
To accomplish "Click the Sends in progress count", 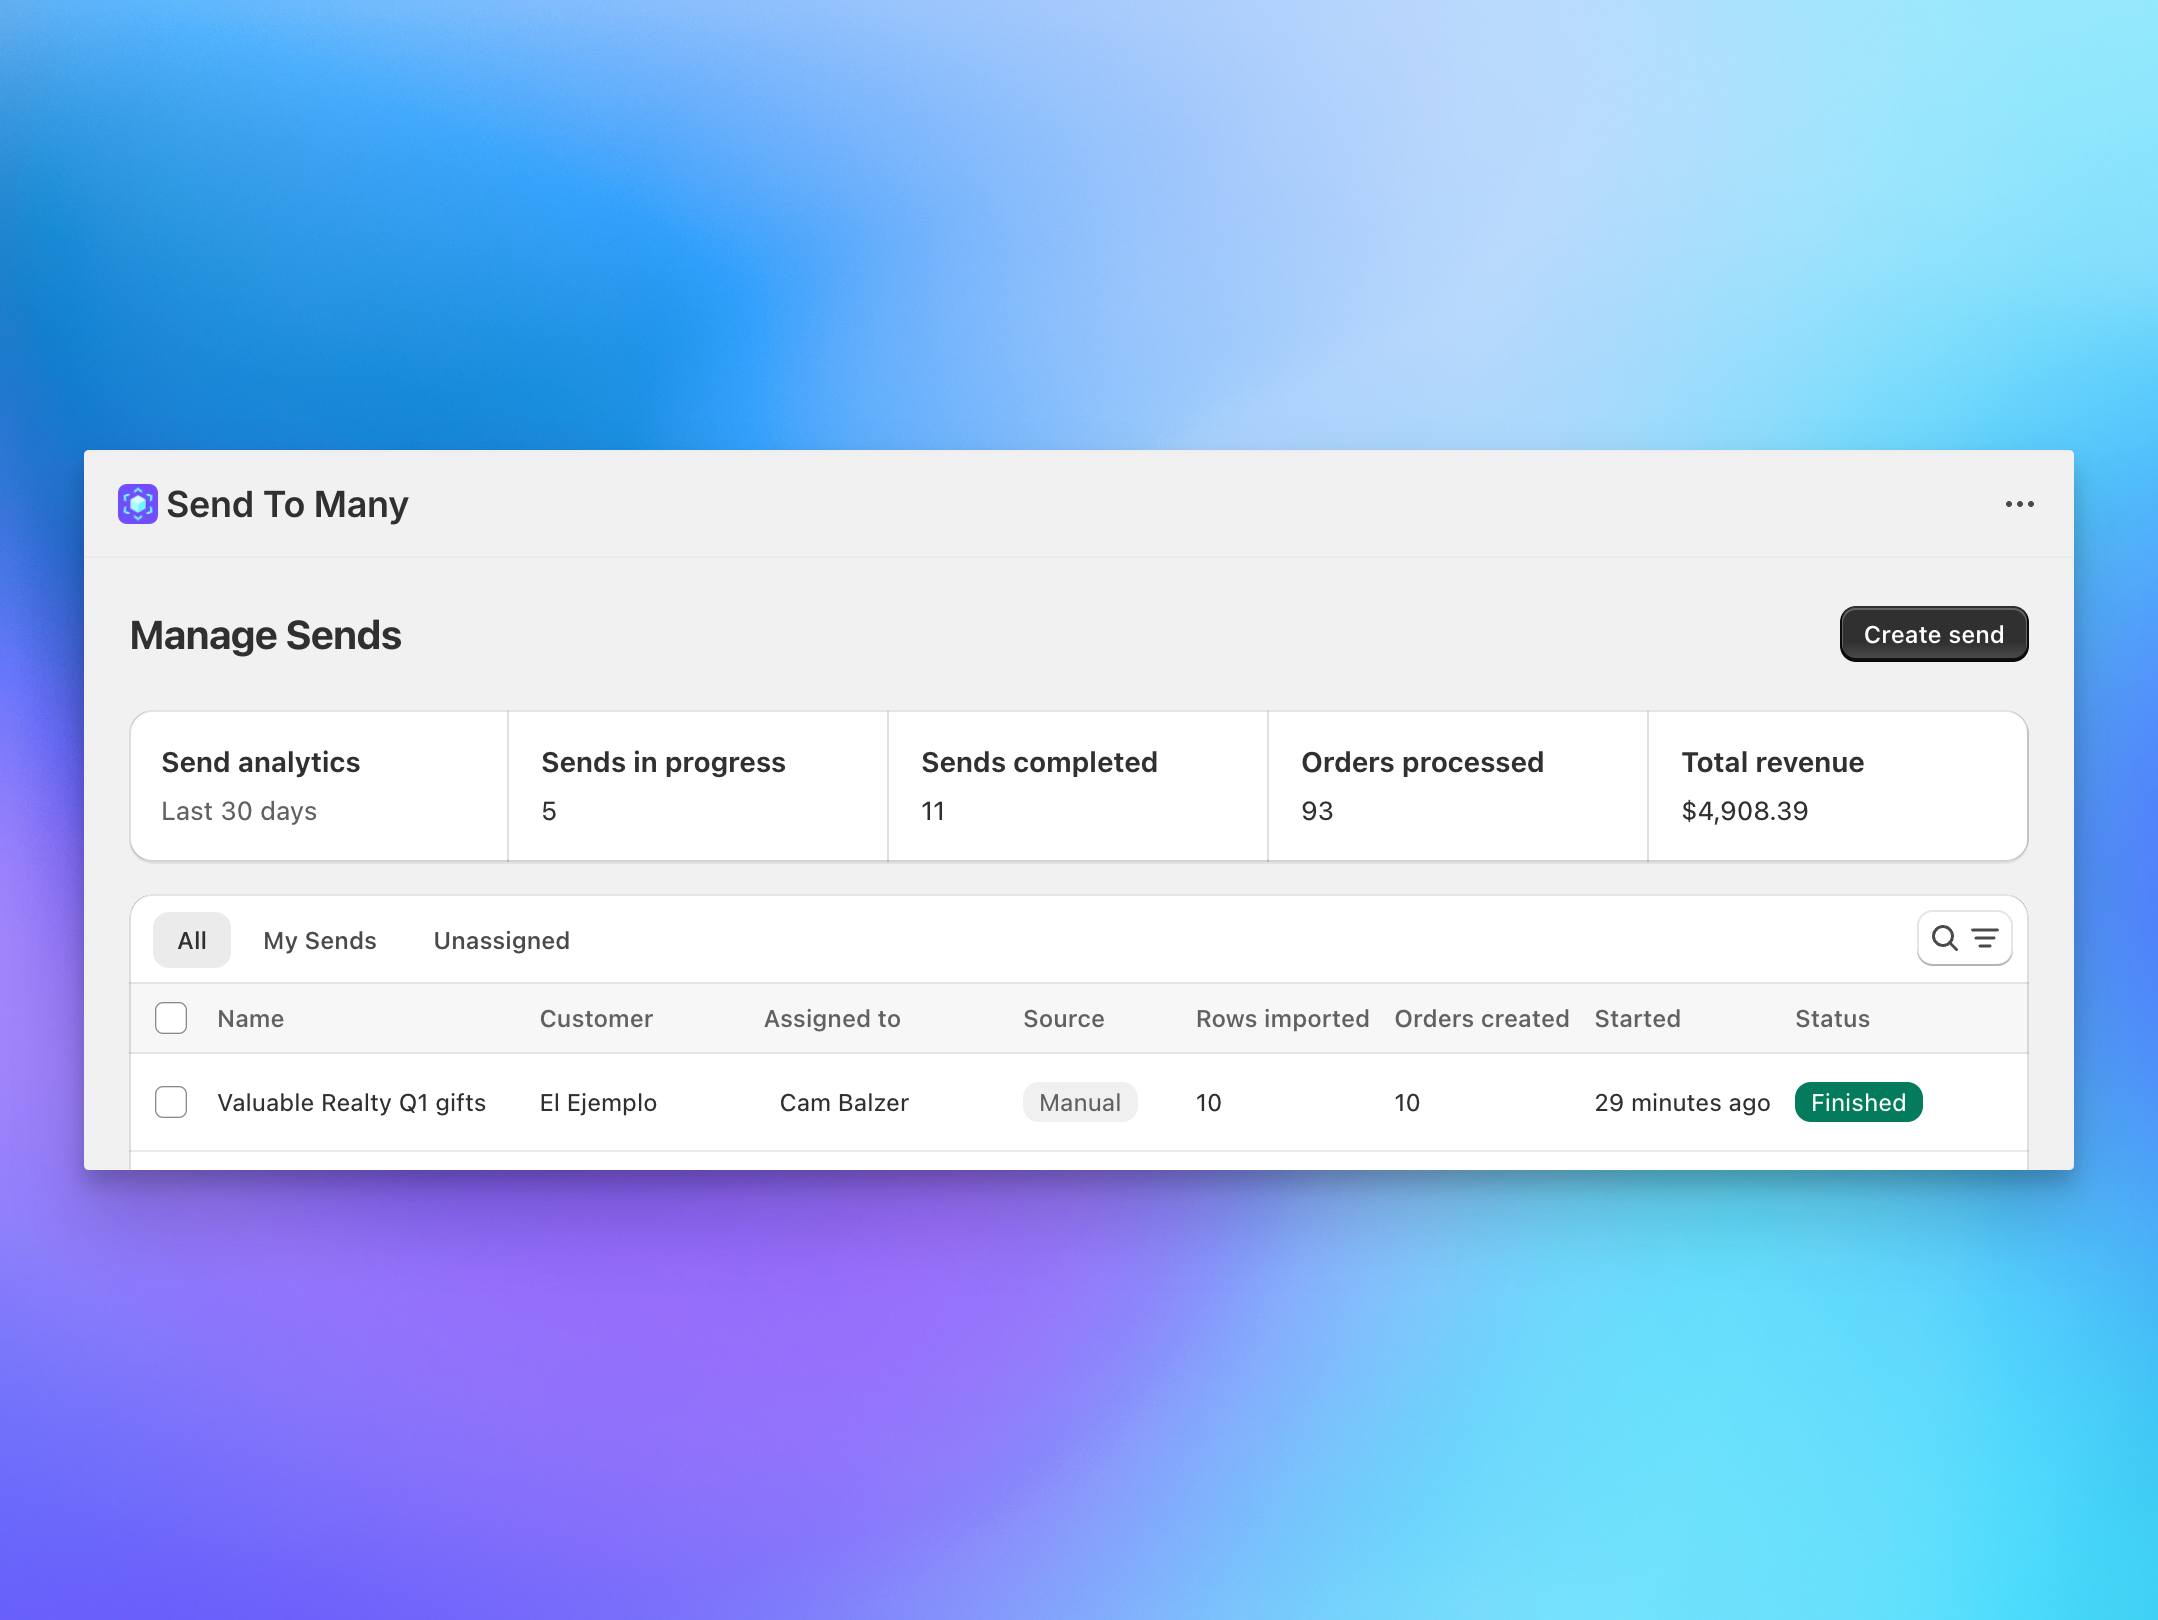I will 550,811.
